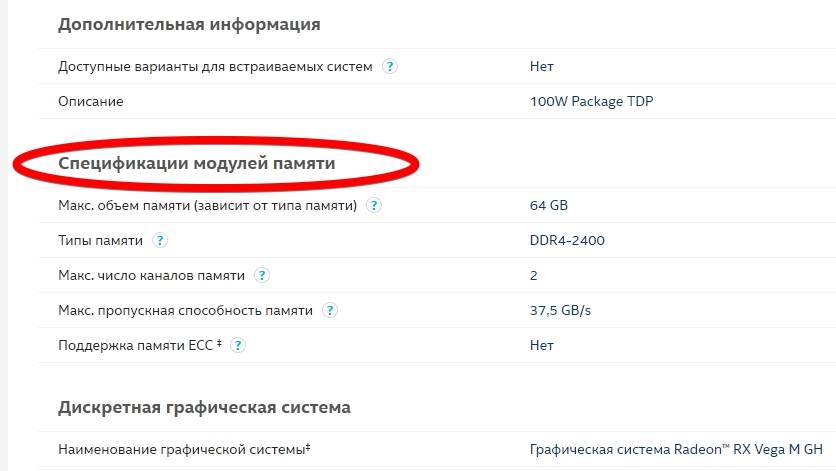The image size is (836, 471).
Task: Click the "DDR4-2400" memory type value
Action: [x=567, y=241]
